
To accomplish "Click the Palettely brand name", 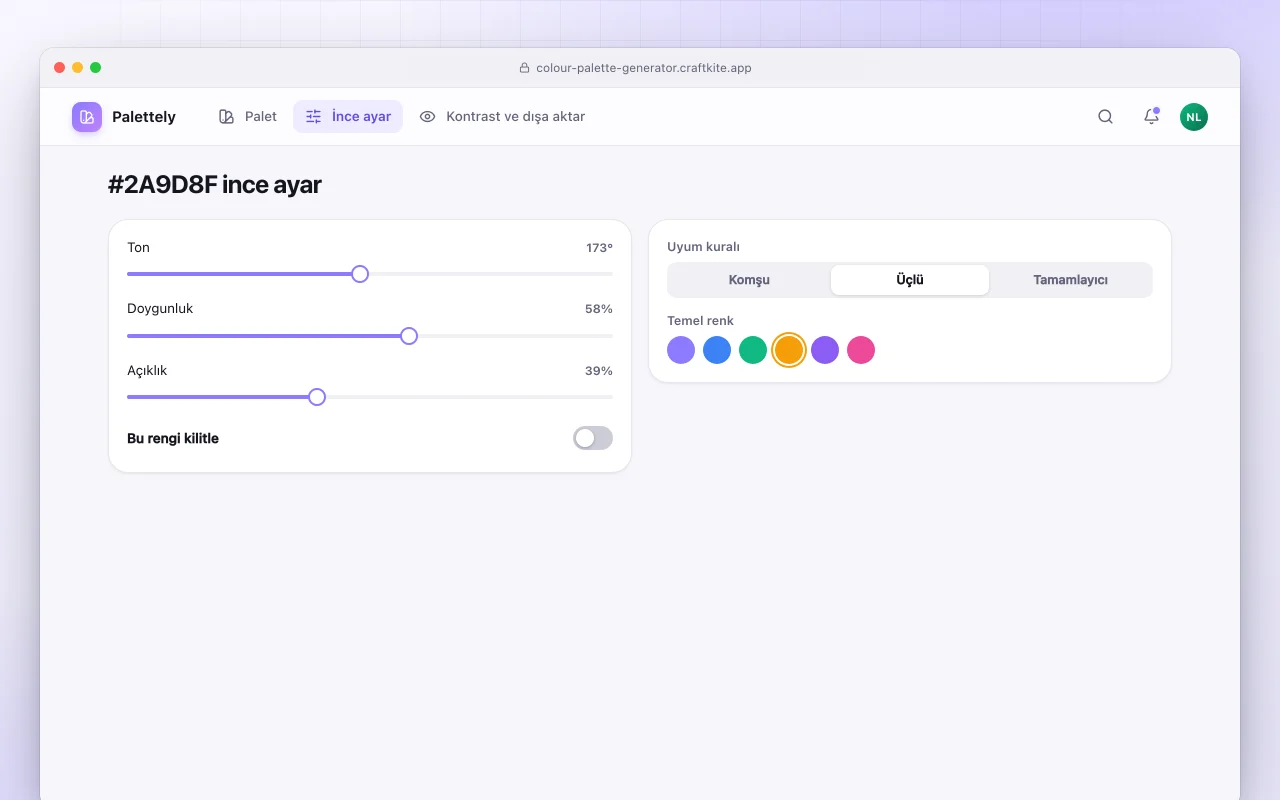I will (x=144, y=117).
